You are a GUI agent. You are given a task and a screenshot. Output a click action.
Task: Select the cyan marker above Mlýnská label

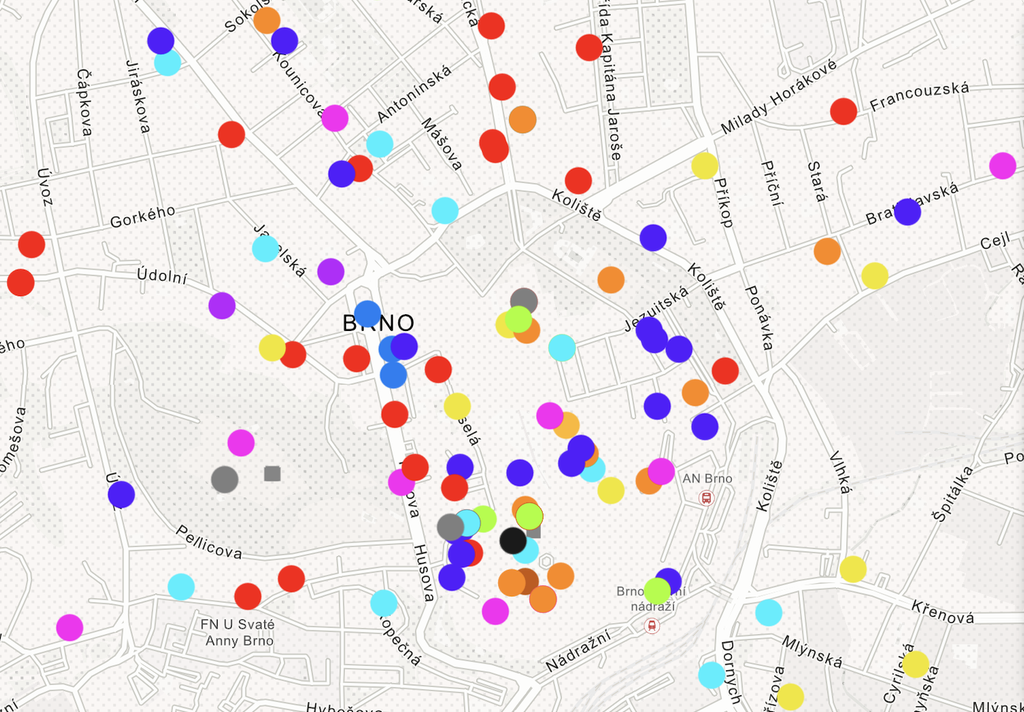point(768,612)
